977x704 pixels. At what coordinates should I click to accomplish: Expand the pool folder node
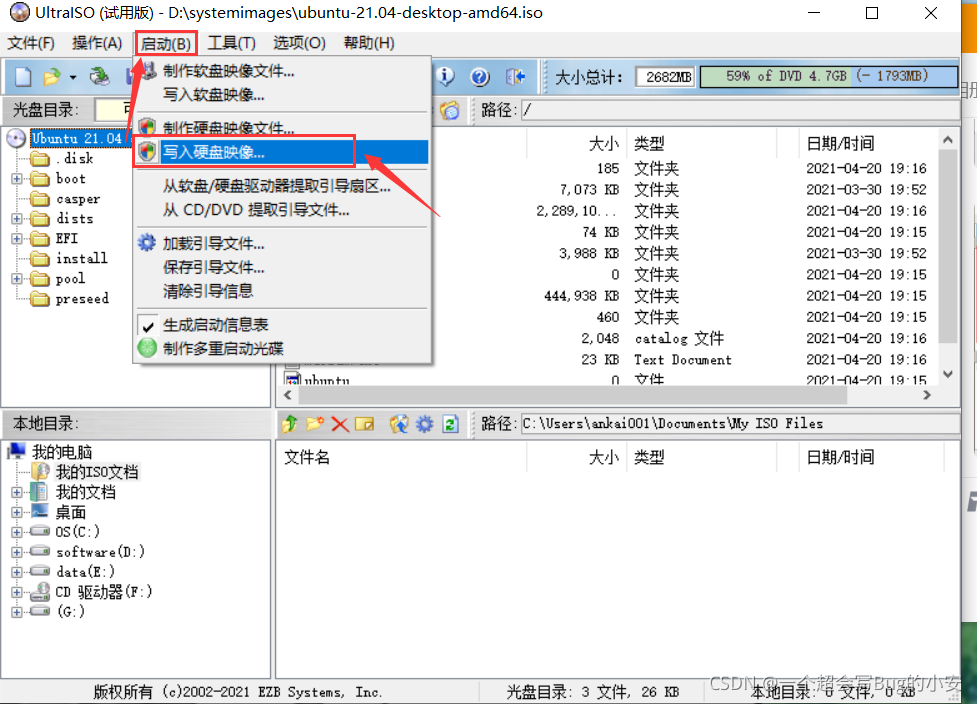(17, 278)
